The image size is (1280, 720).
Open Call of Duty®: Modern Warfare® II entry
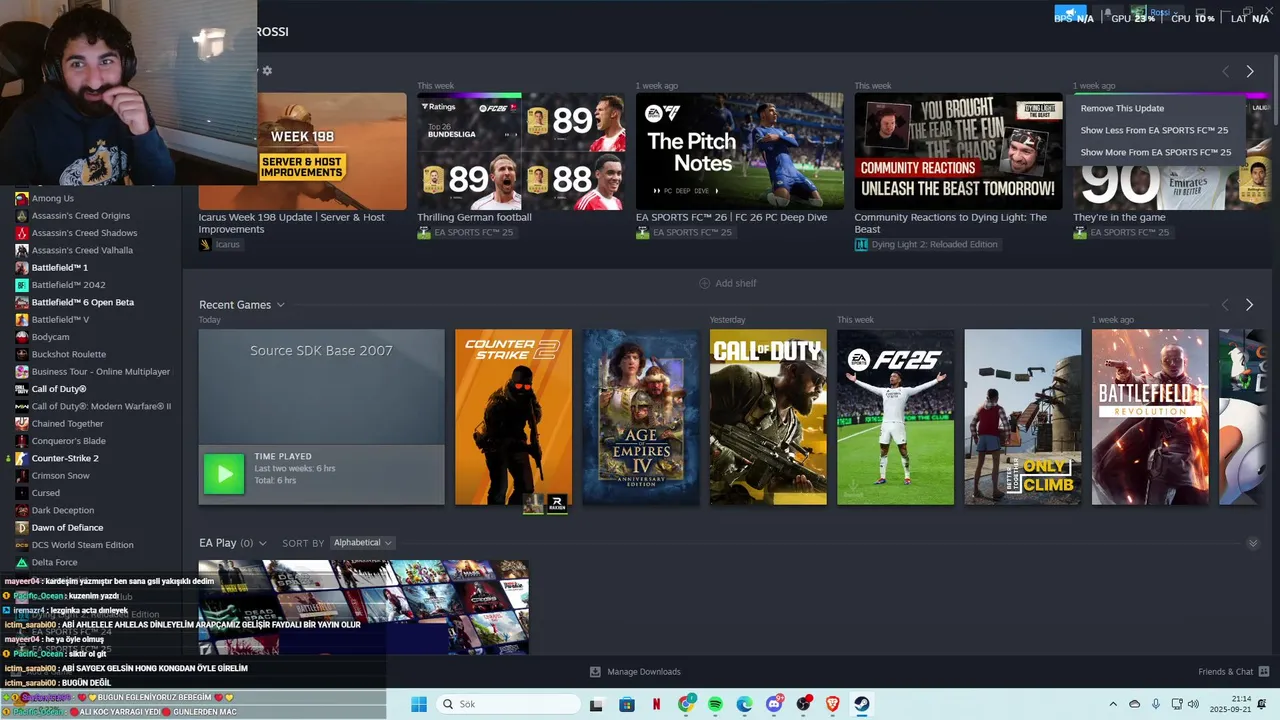click(101, 406)
